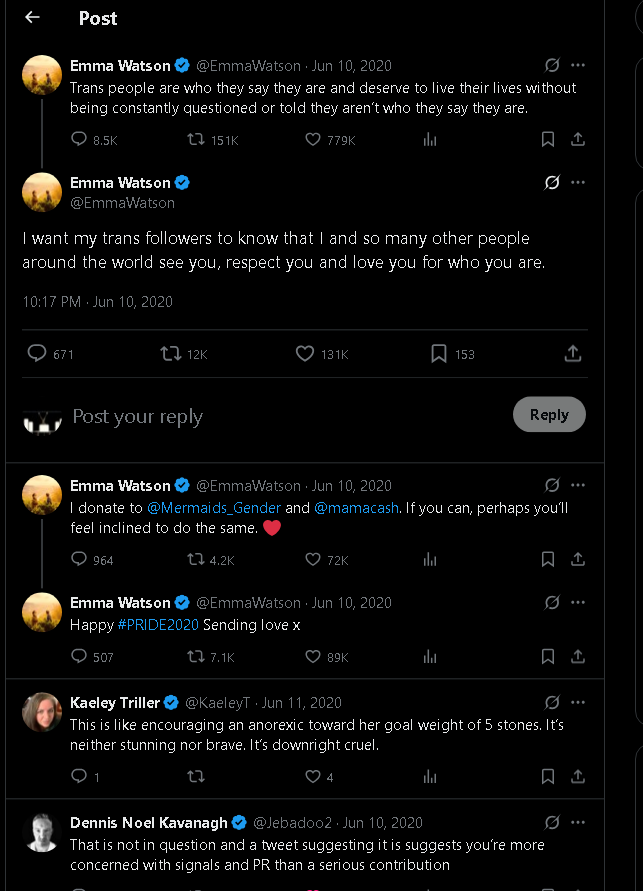643x891 pixels.
Task: Like the first tweet with 779K likes
Action: pos(313,140)
